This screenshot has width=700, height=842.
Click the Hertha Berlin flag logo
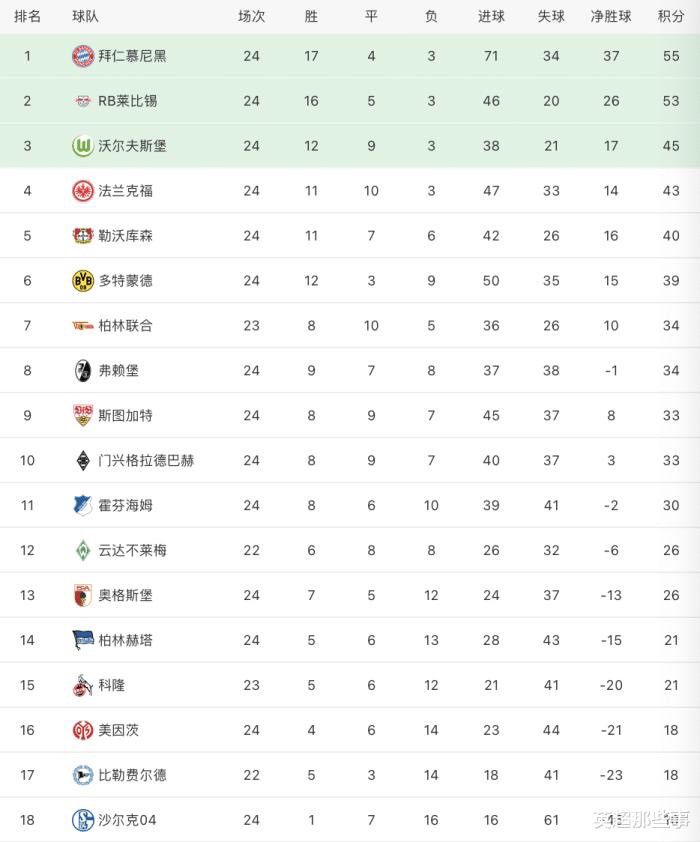(83, 640)
